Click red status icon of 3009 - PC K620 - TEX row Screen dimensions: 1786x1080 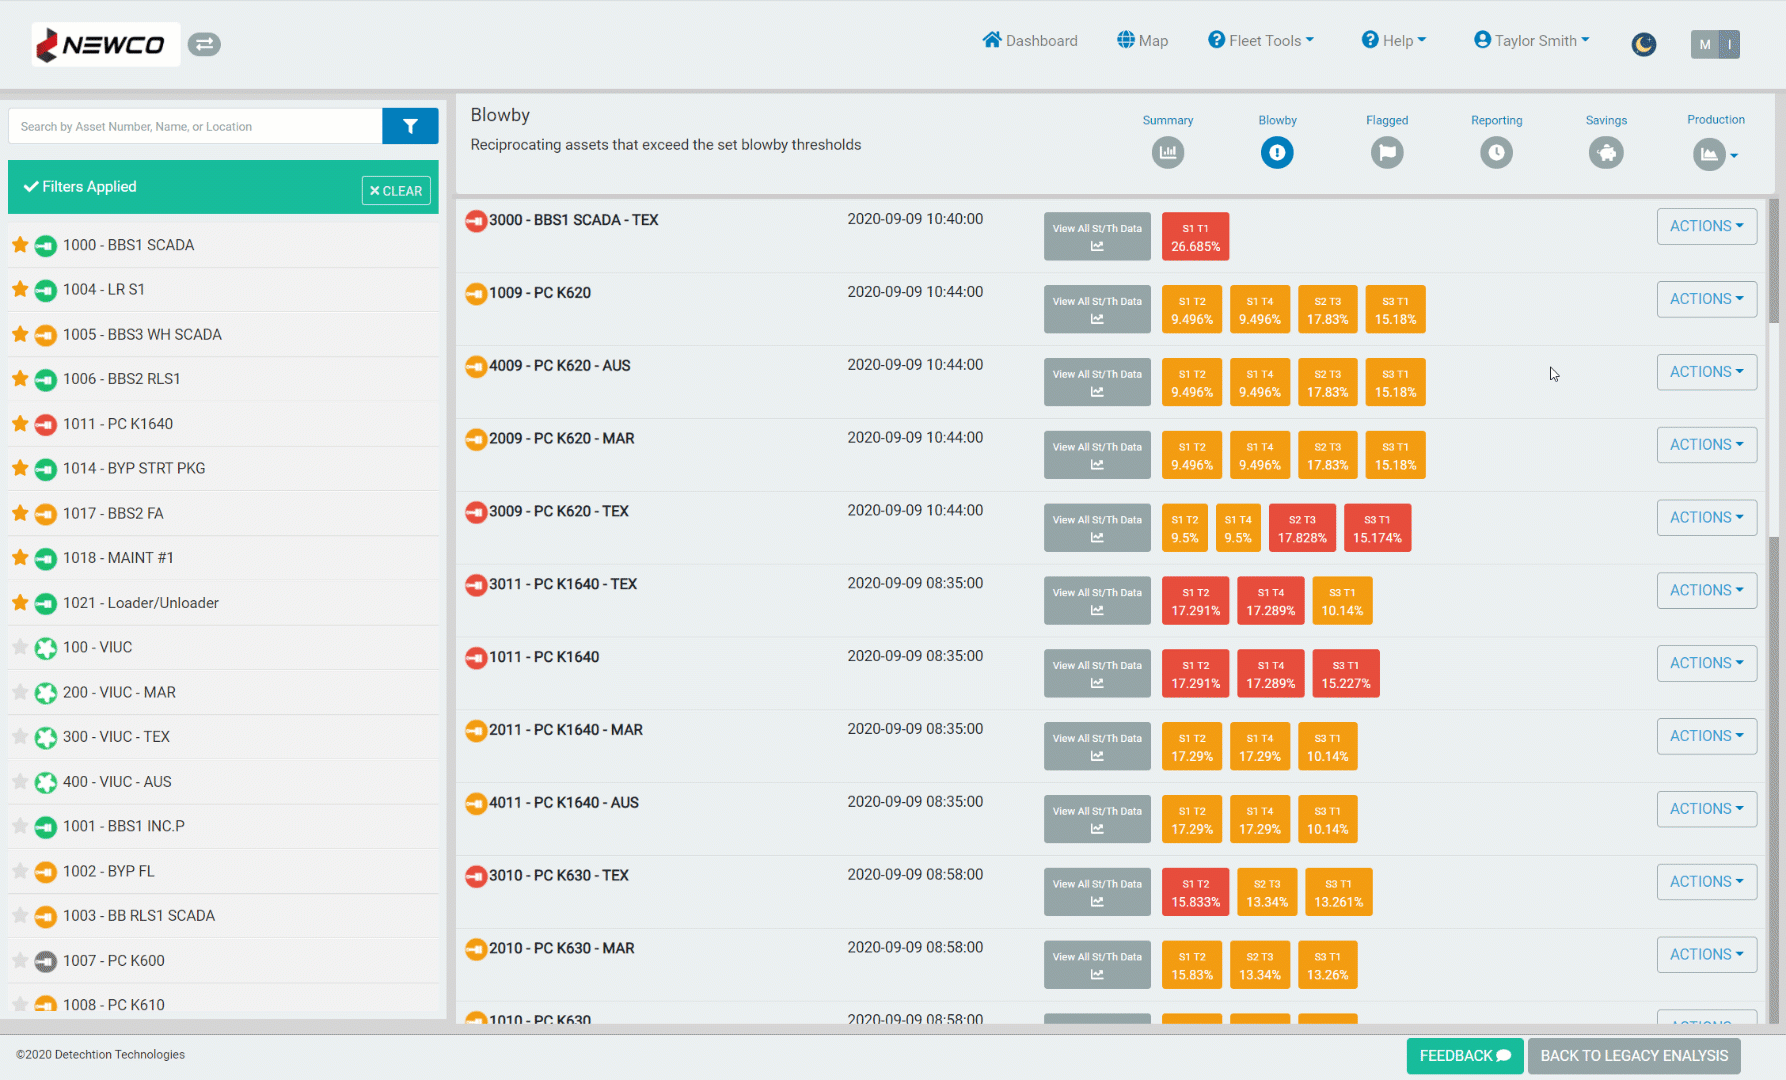(476, 512)
